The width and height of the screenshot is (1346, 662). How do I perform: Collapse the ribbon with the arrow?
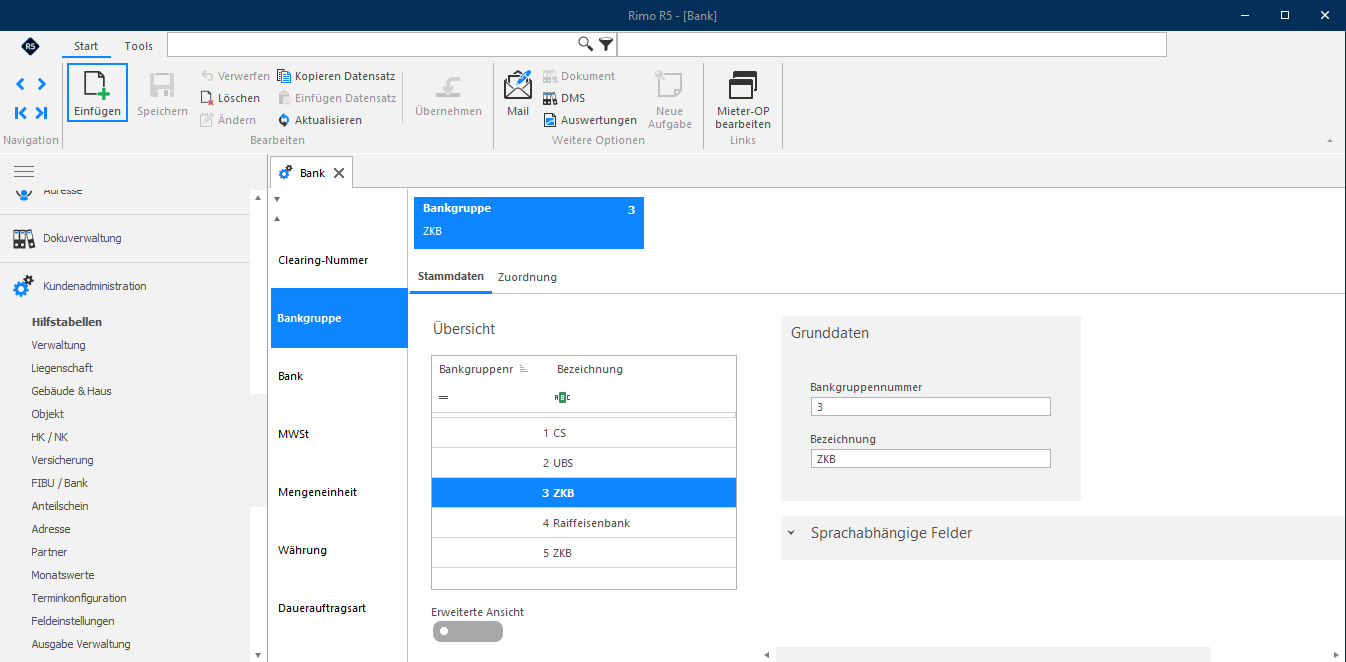click(1329, 141)
